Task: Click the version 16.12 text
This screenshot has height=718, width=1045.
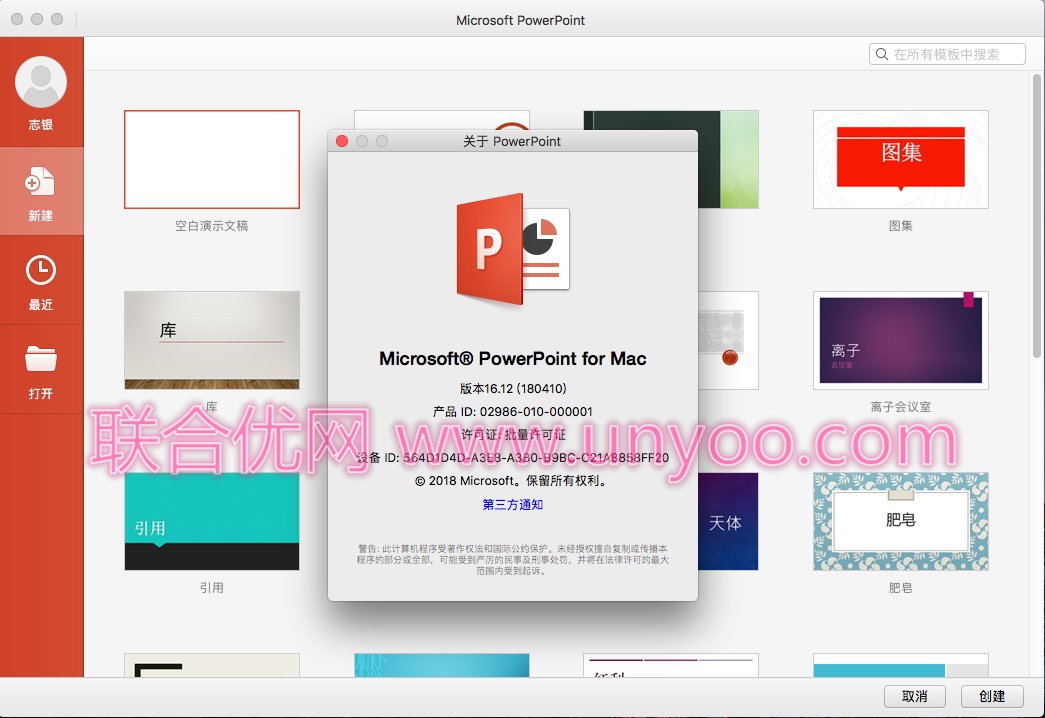Action: pyautogui.click(x=513, y=389)
